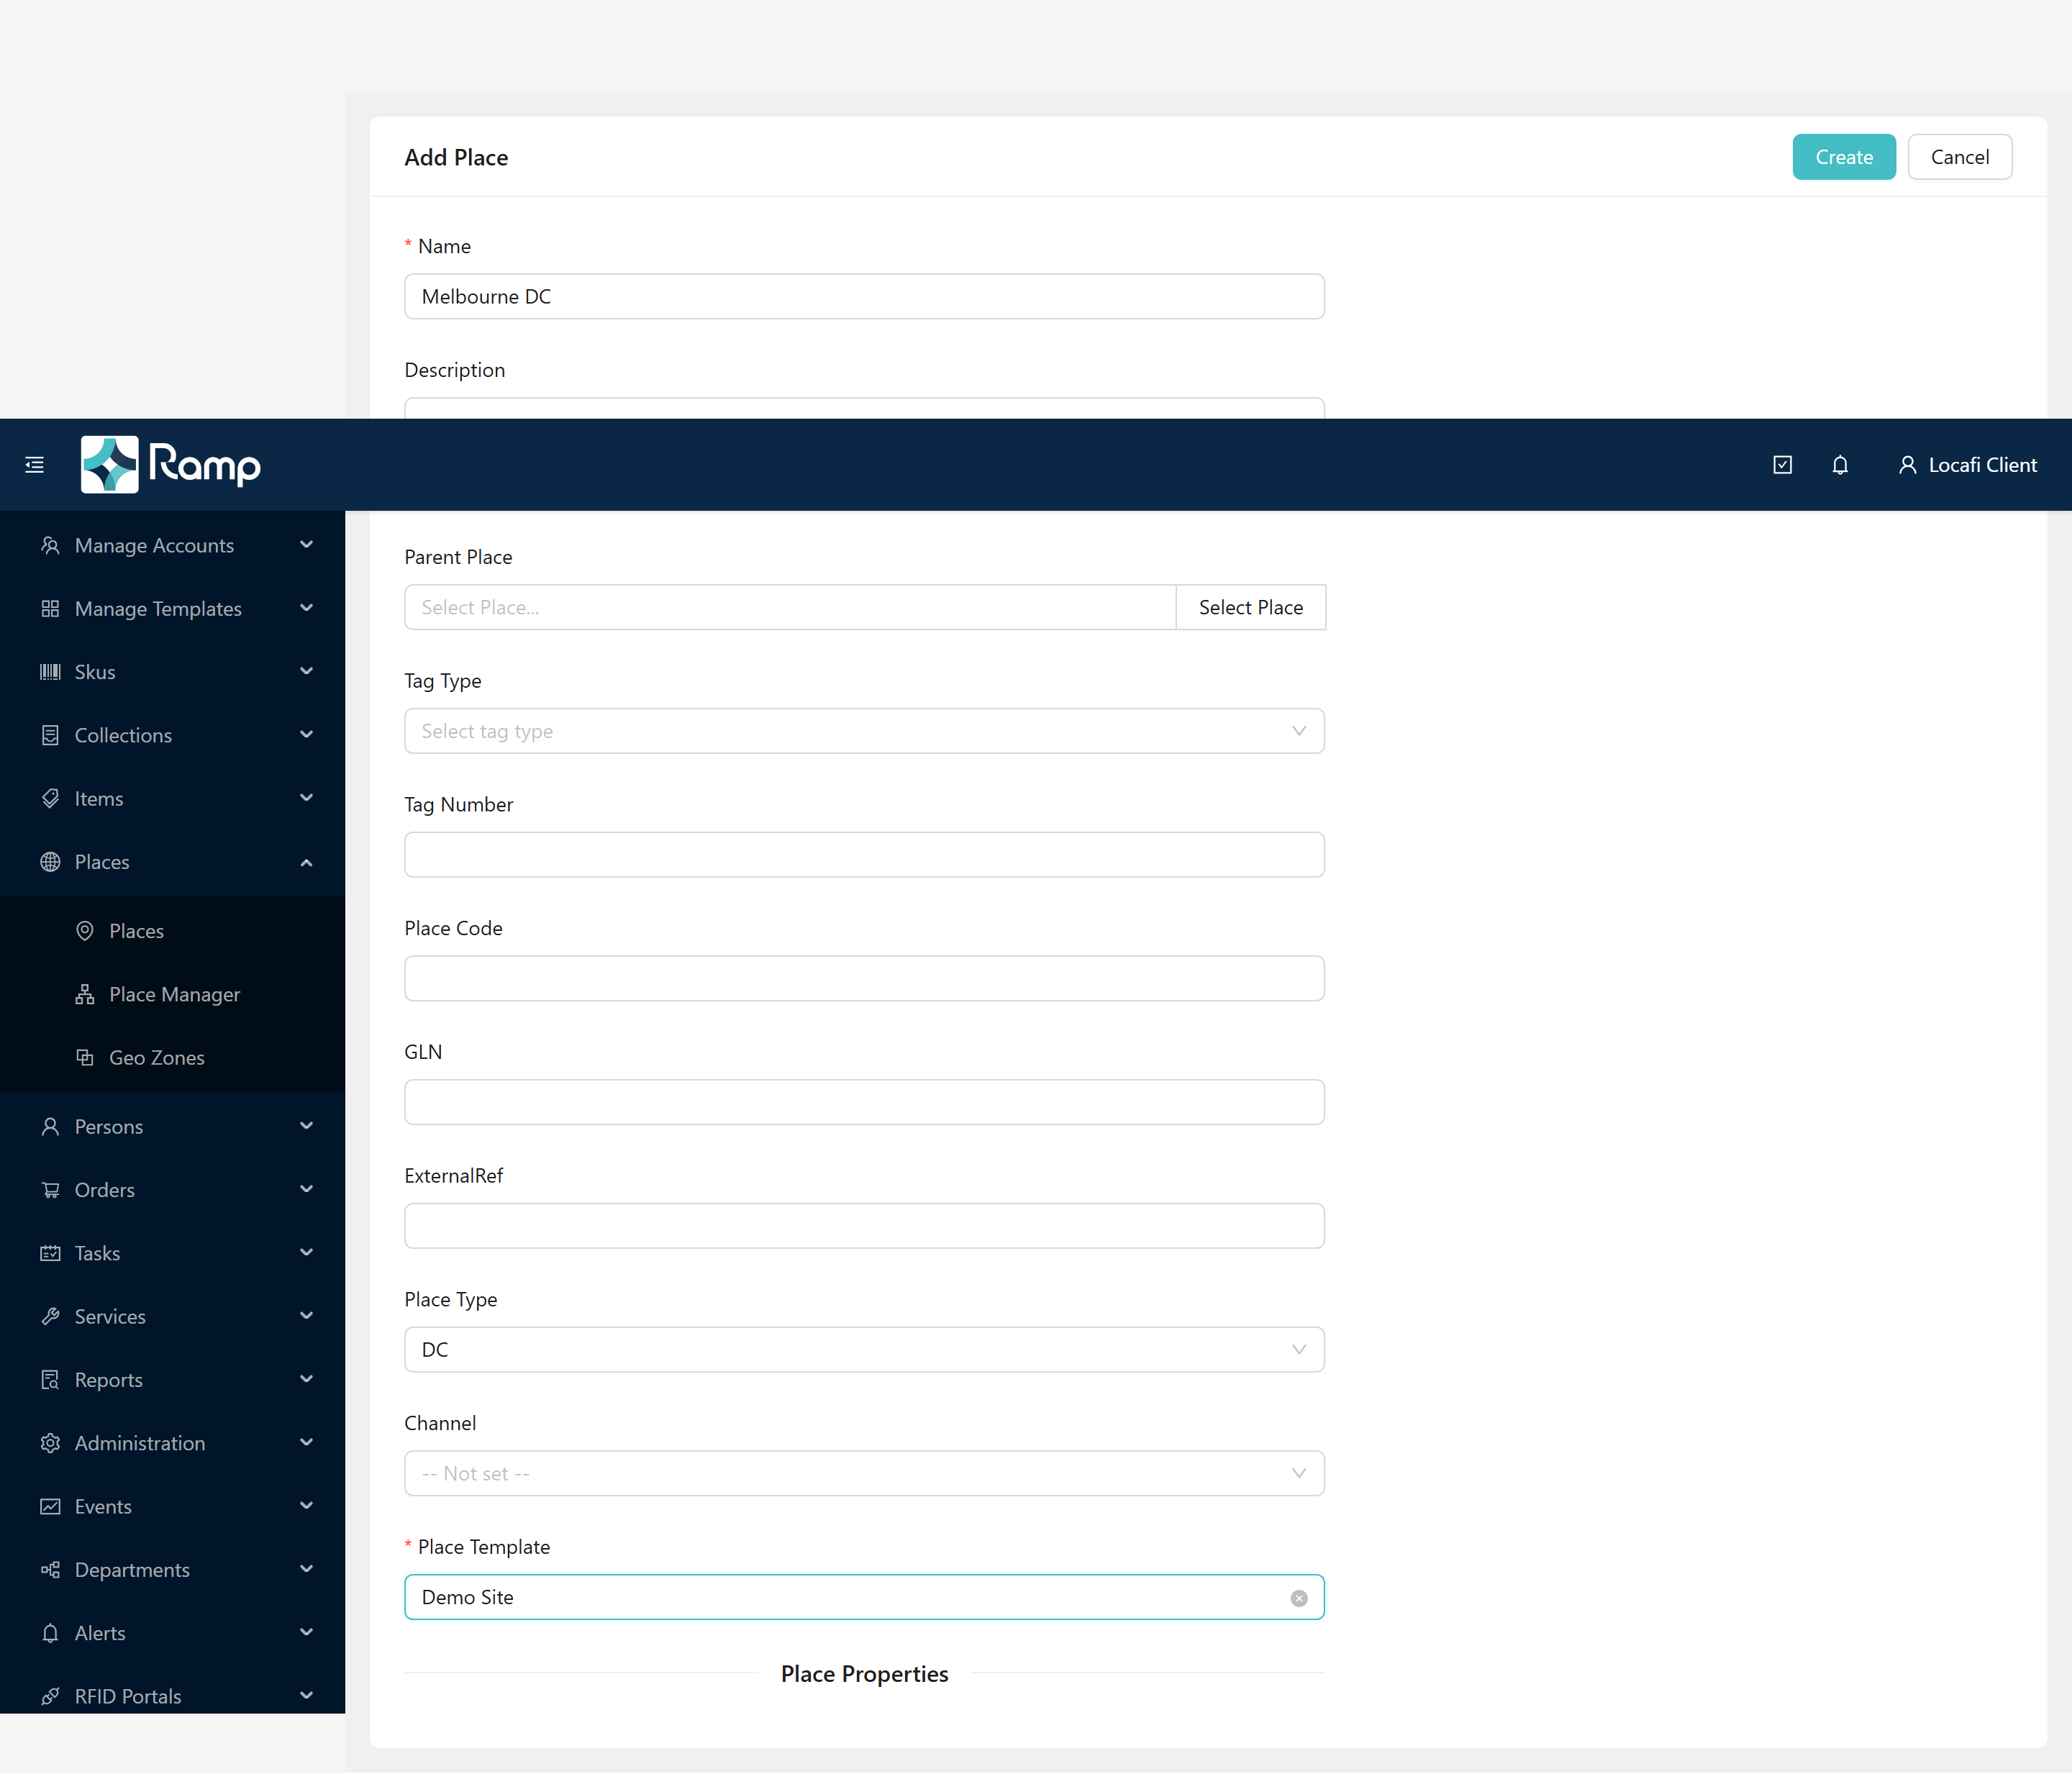
Task: Open the RFID Portals menu item
Action: (x=172, y=1697)
